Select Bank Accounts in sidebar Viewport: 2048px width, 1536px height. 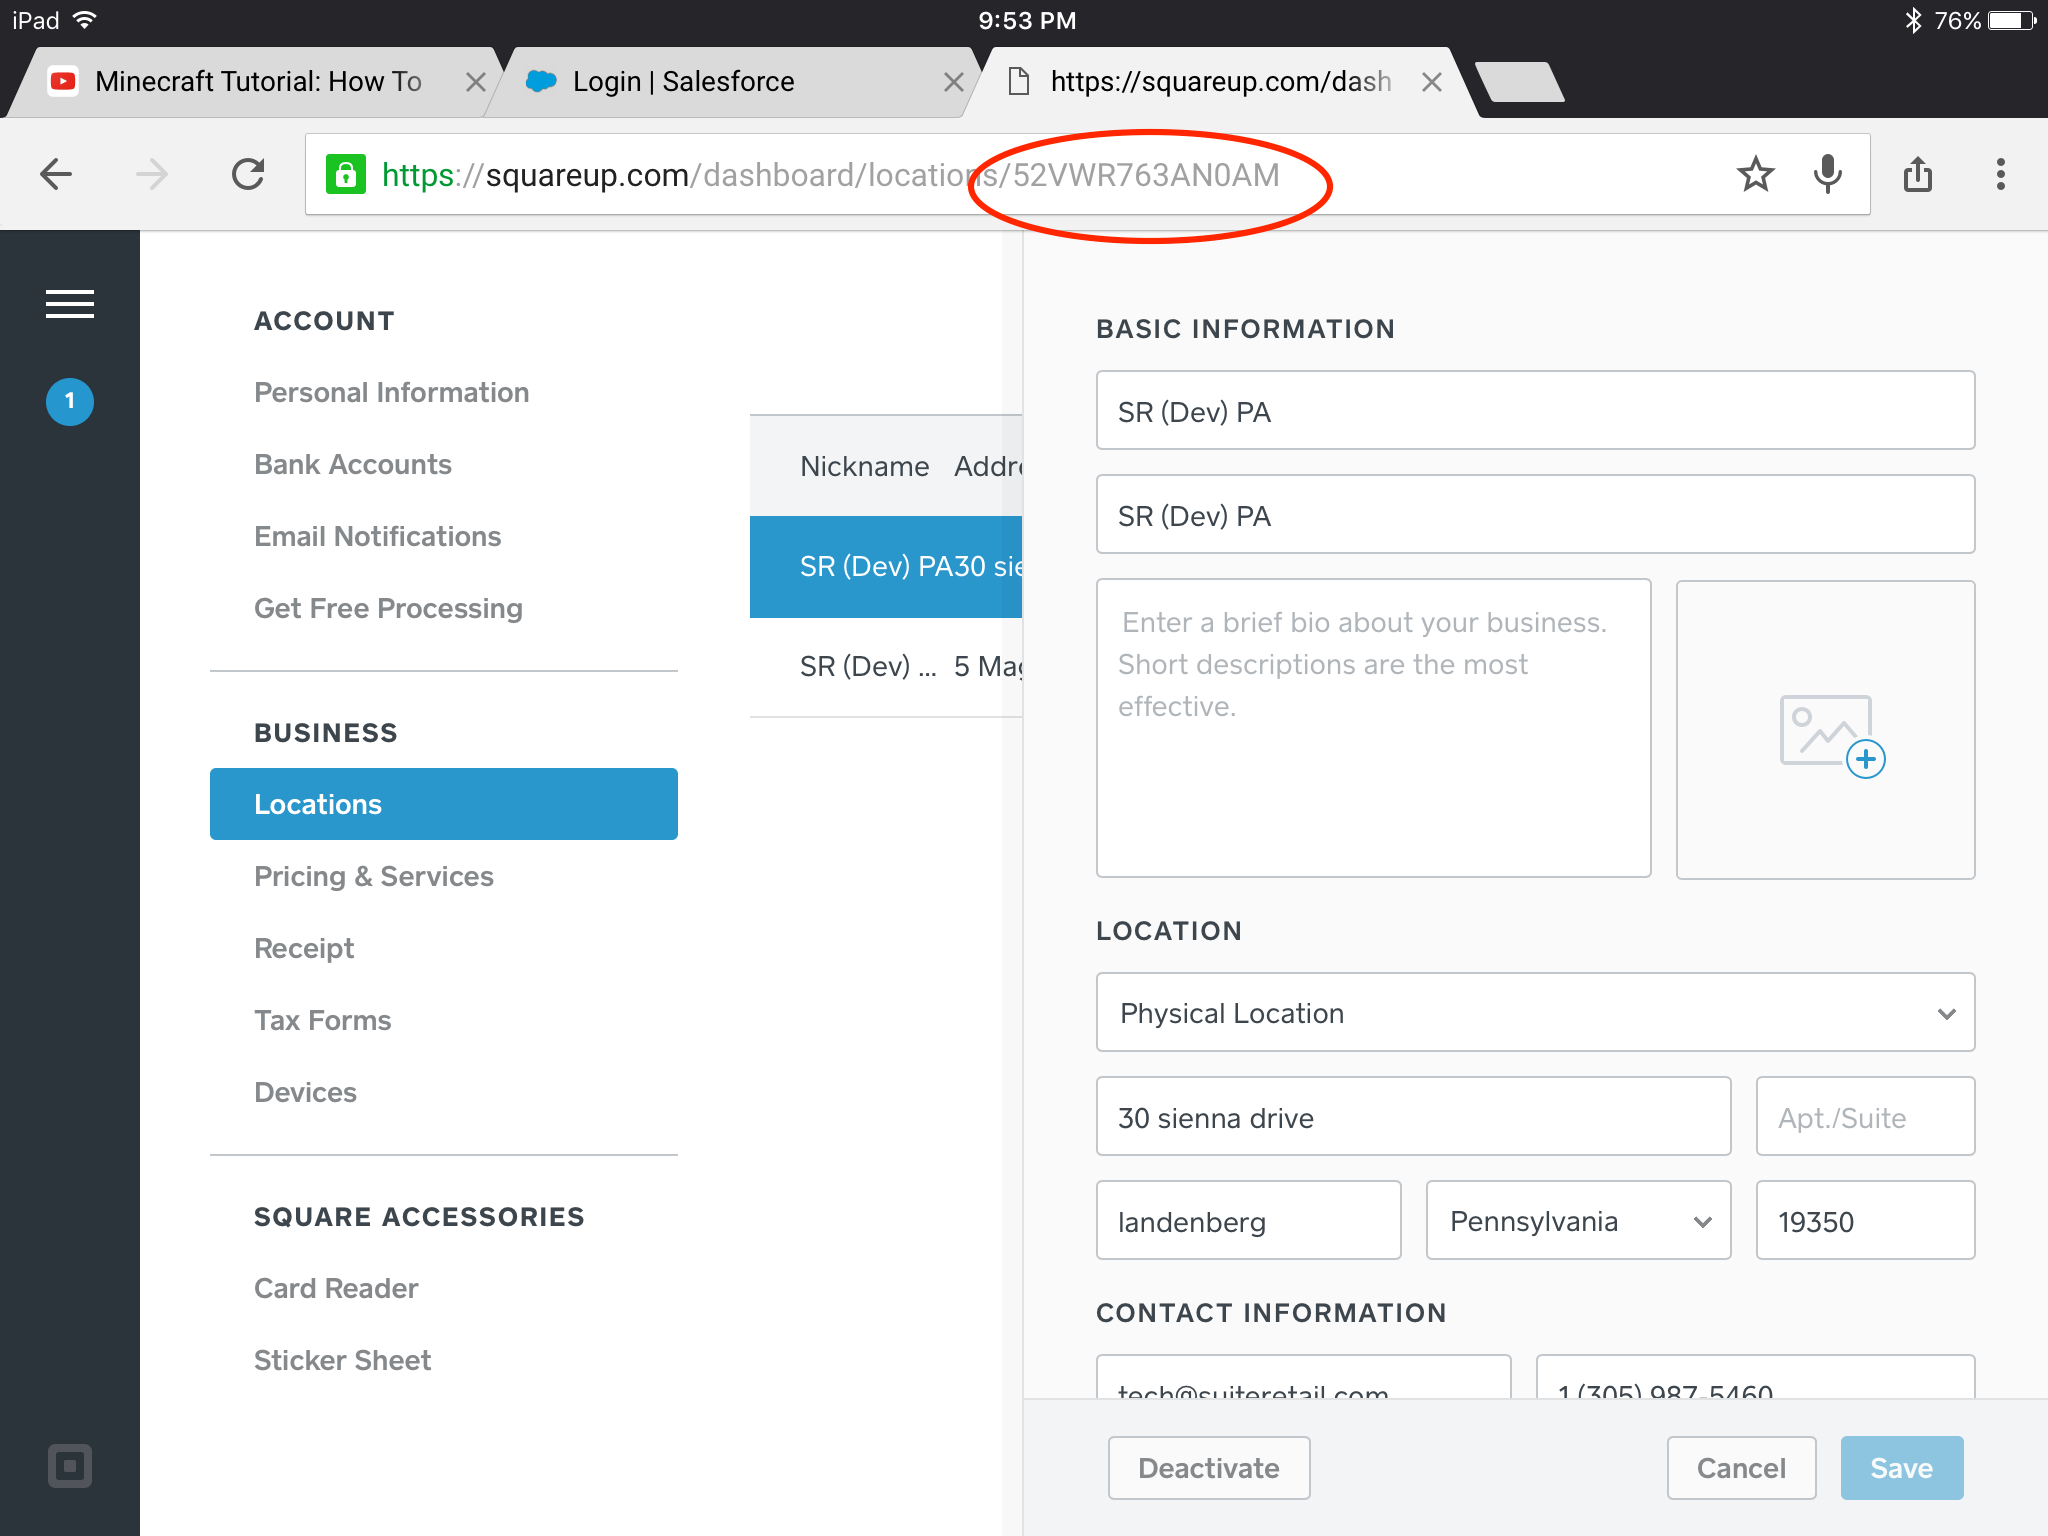coord(353,465)
